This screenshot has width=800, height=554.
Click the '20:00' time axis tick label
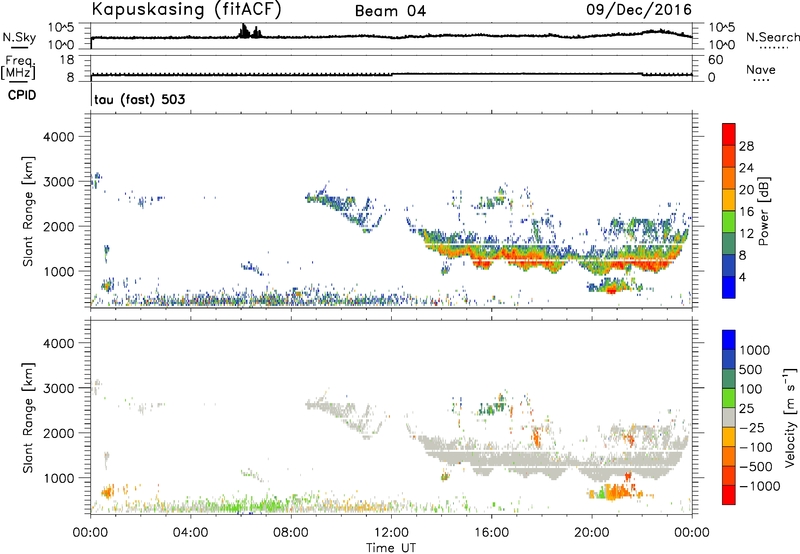pos(592,533)
